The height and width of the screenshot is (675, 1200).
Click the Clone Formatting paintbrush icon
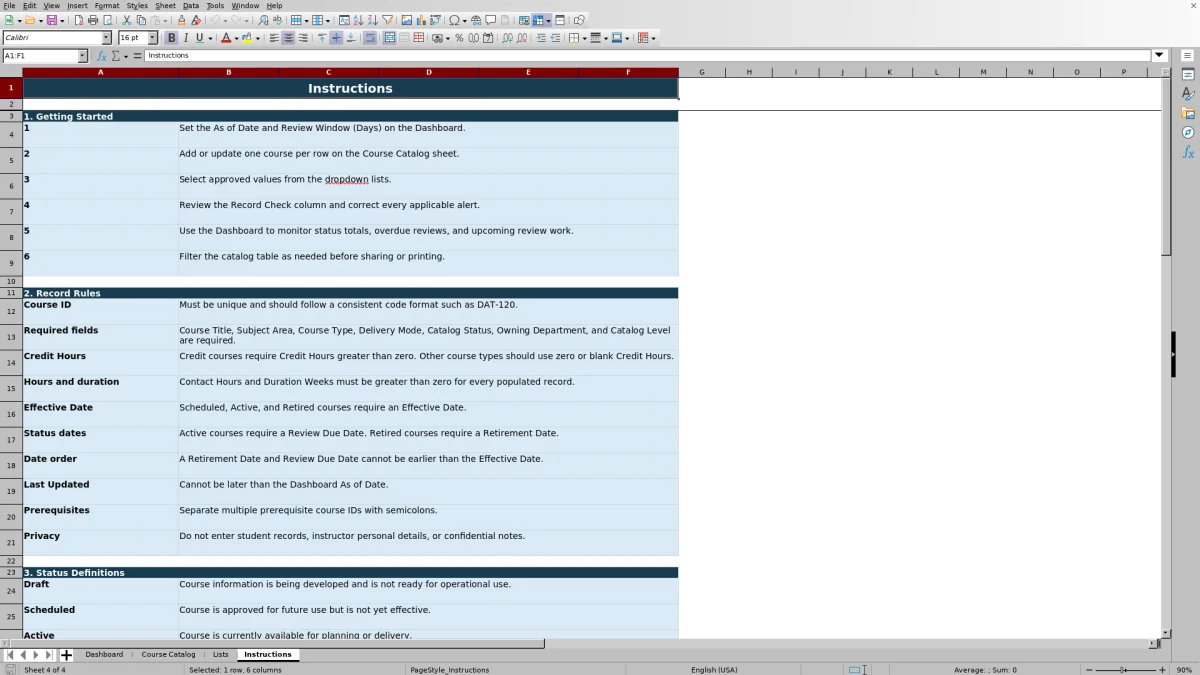[181, 20]
